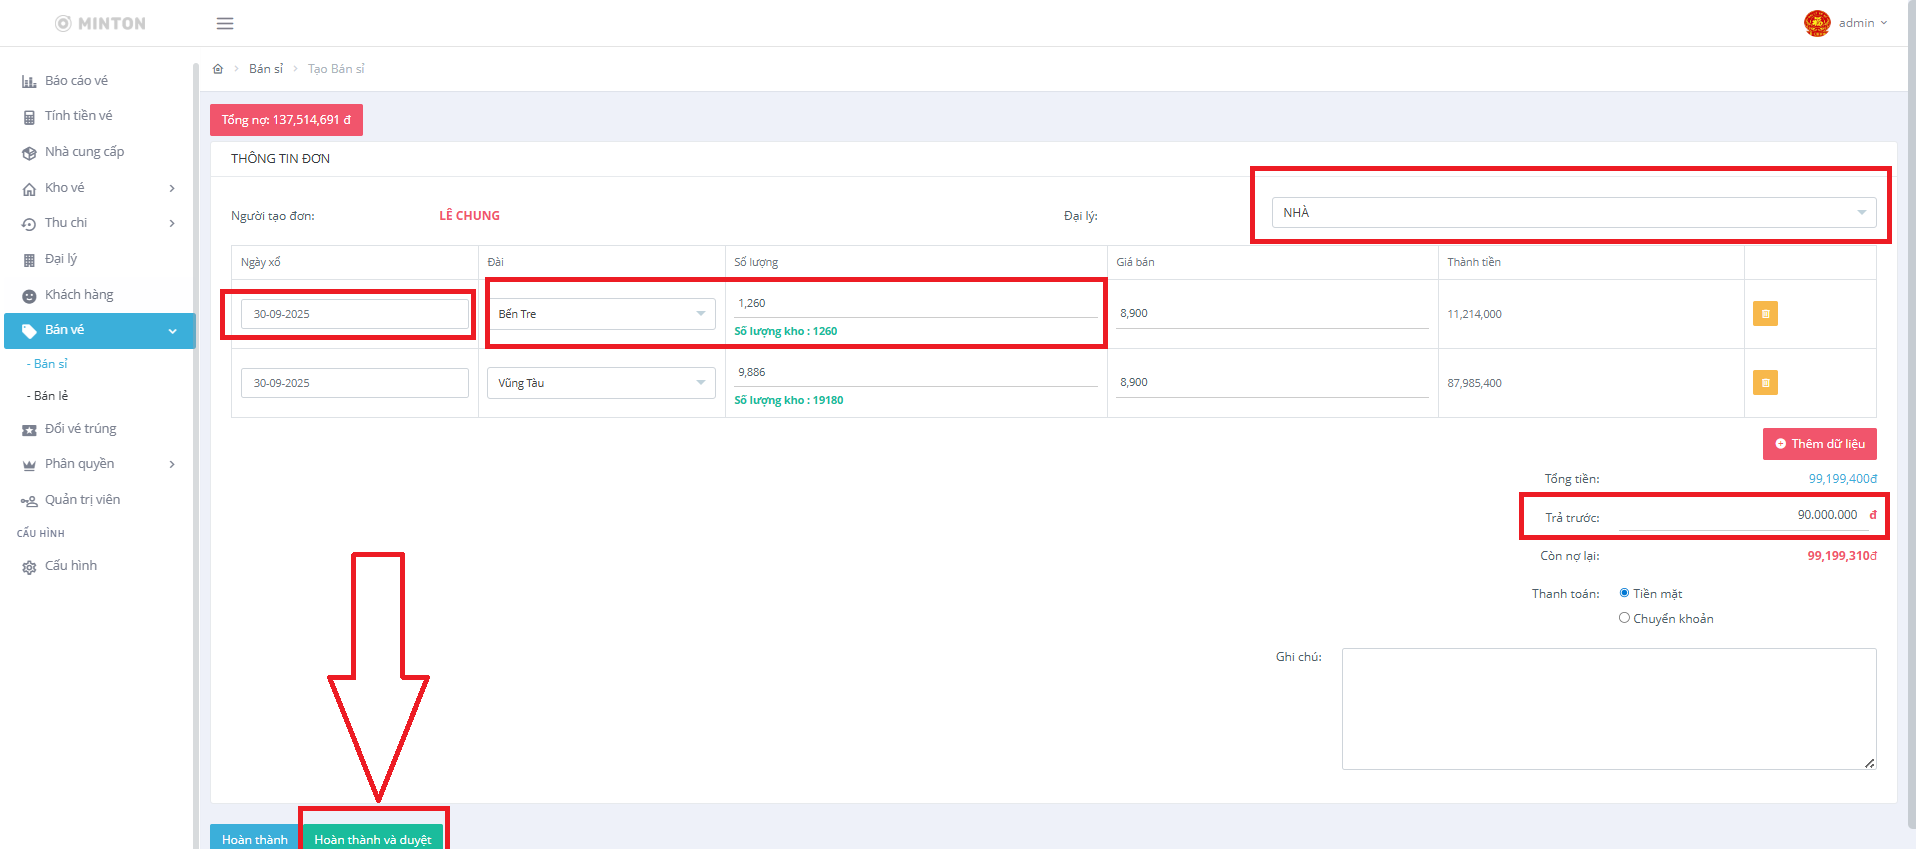Screen dimensions: 1916x849
Task: Click the hamburger menu toggle icon
Action: (x=225, y=23)
